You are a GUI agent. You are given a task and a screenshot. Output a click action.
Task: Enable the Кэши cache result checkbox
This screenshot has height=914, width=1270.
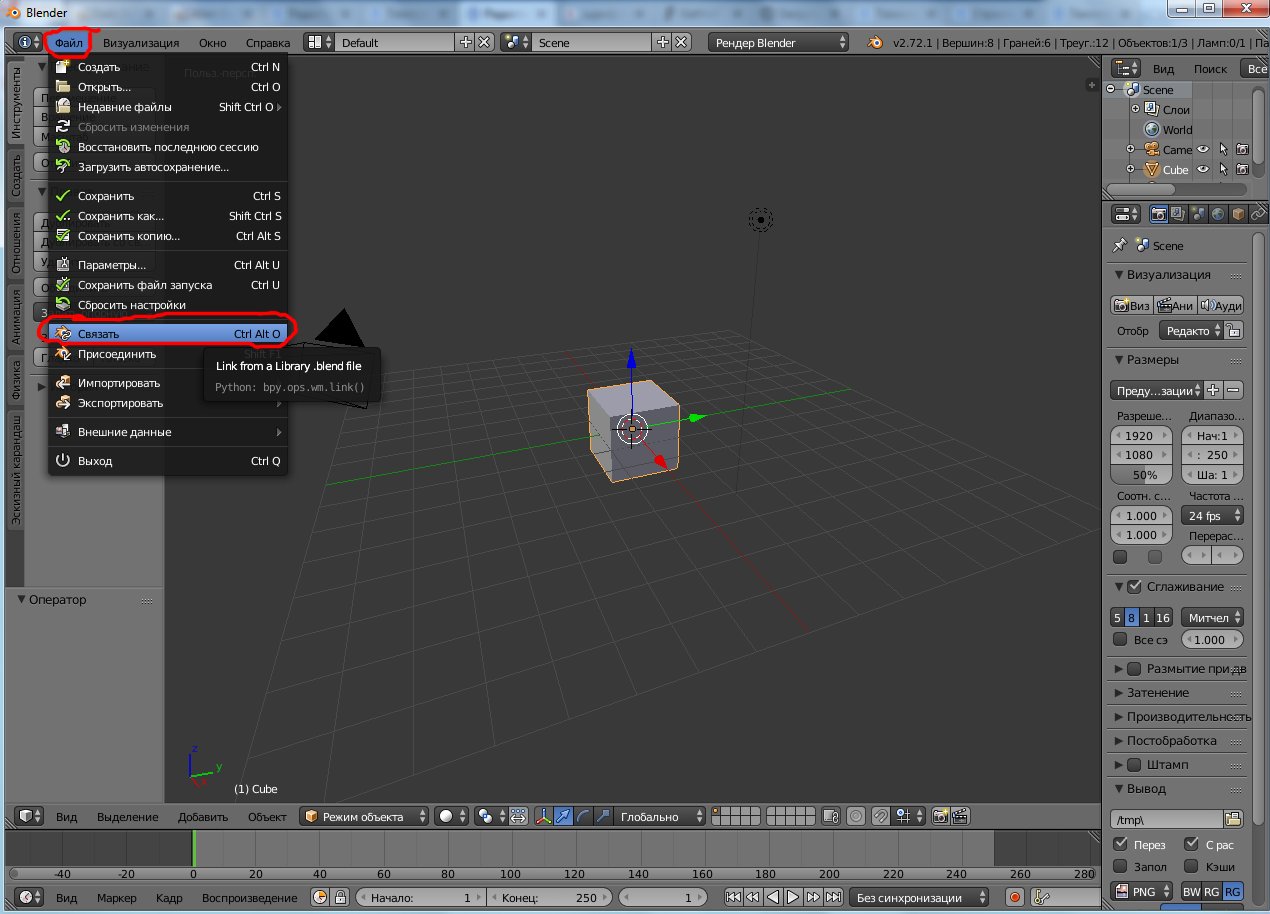click(1192, 866)
